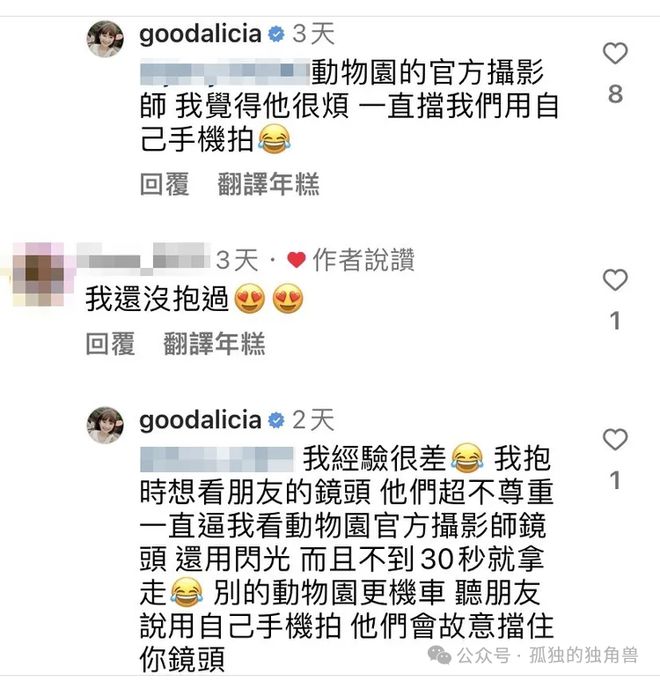The image size is (660, 682).
Task: Translate goodalicia's first comment with 翻譯年糕
Action: click(268, 184)
